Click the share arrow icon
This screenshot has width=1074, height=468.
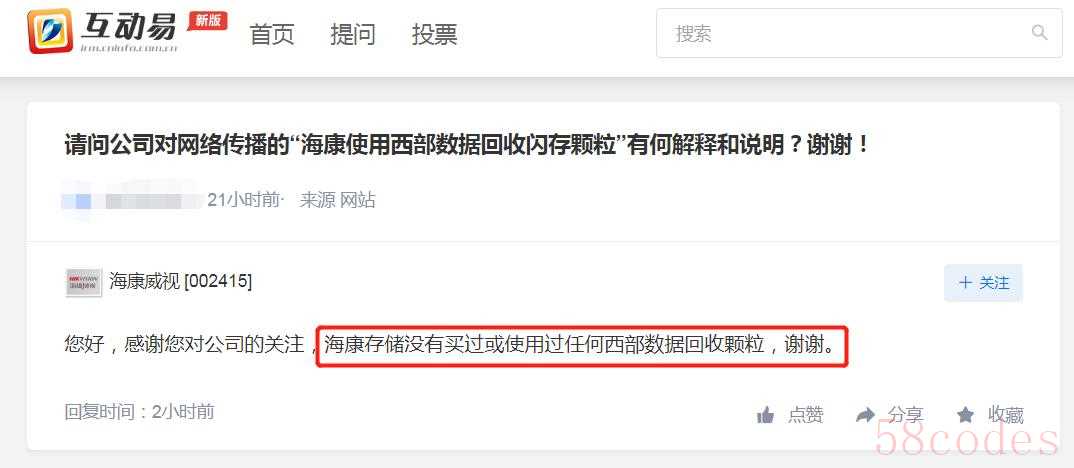pos(866,415)
